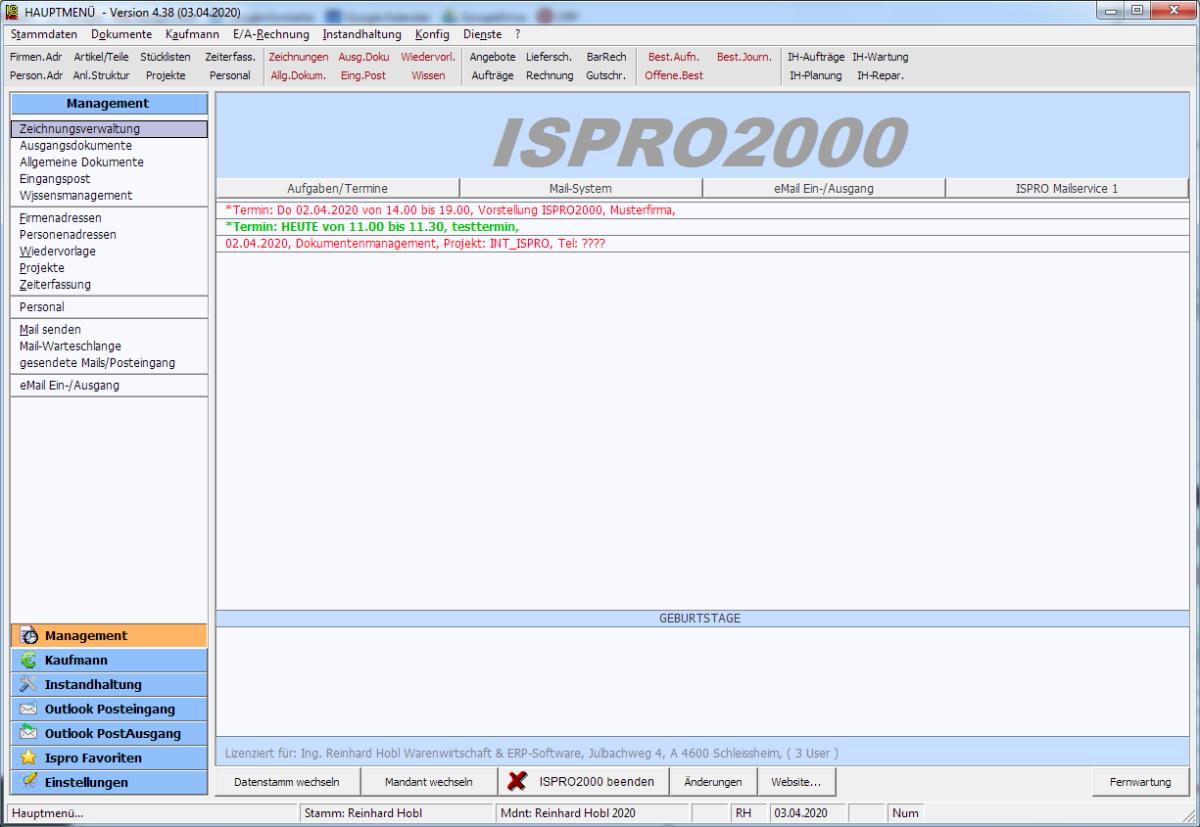Select Mail-Warteschlange in the sidebar list

pyautogui.click(x=70, y=346)
